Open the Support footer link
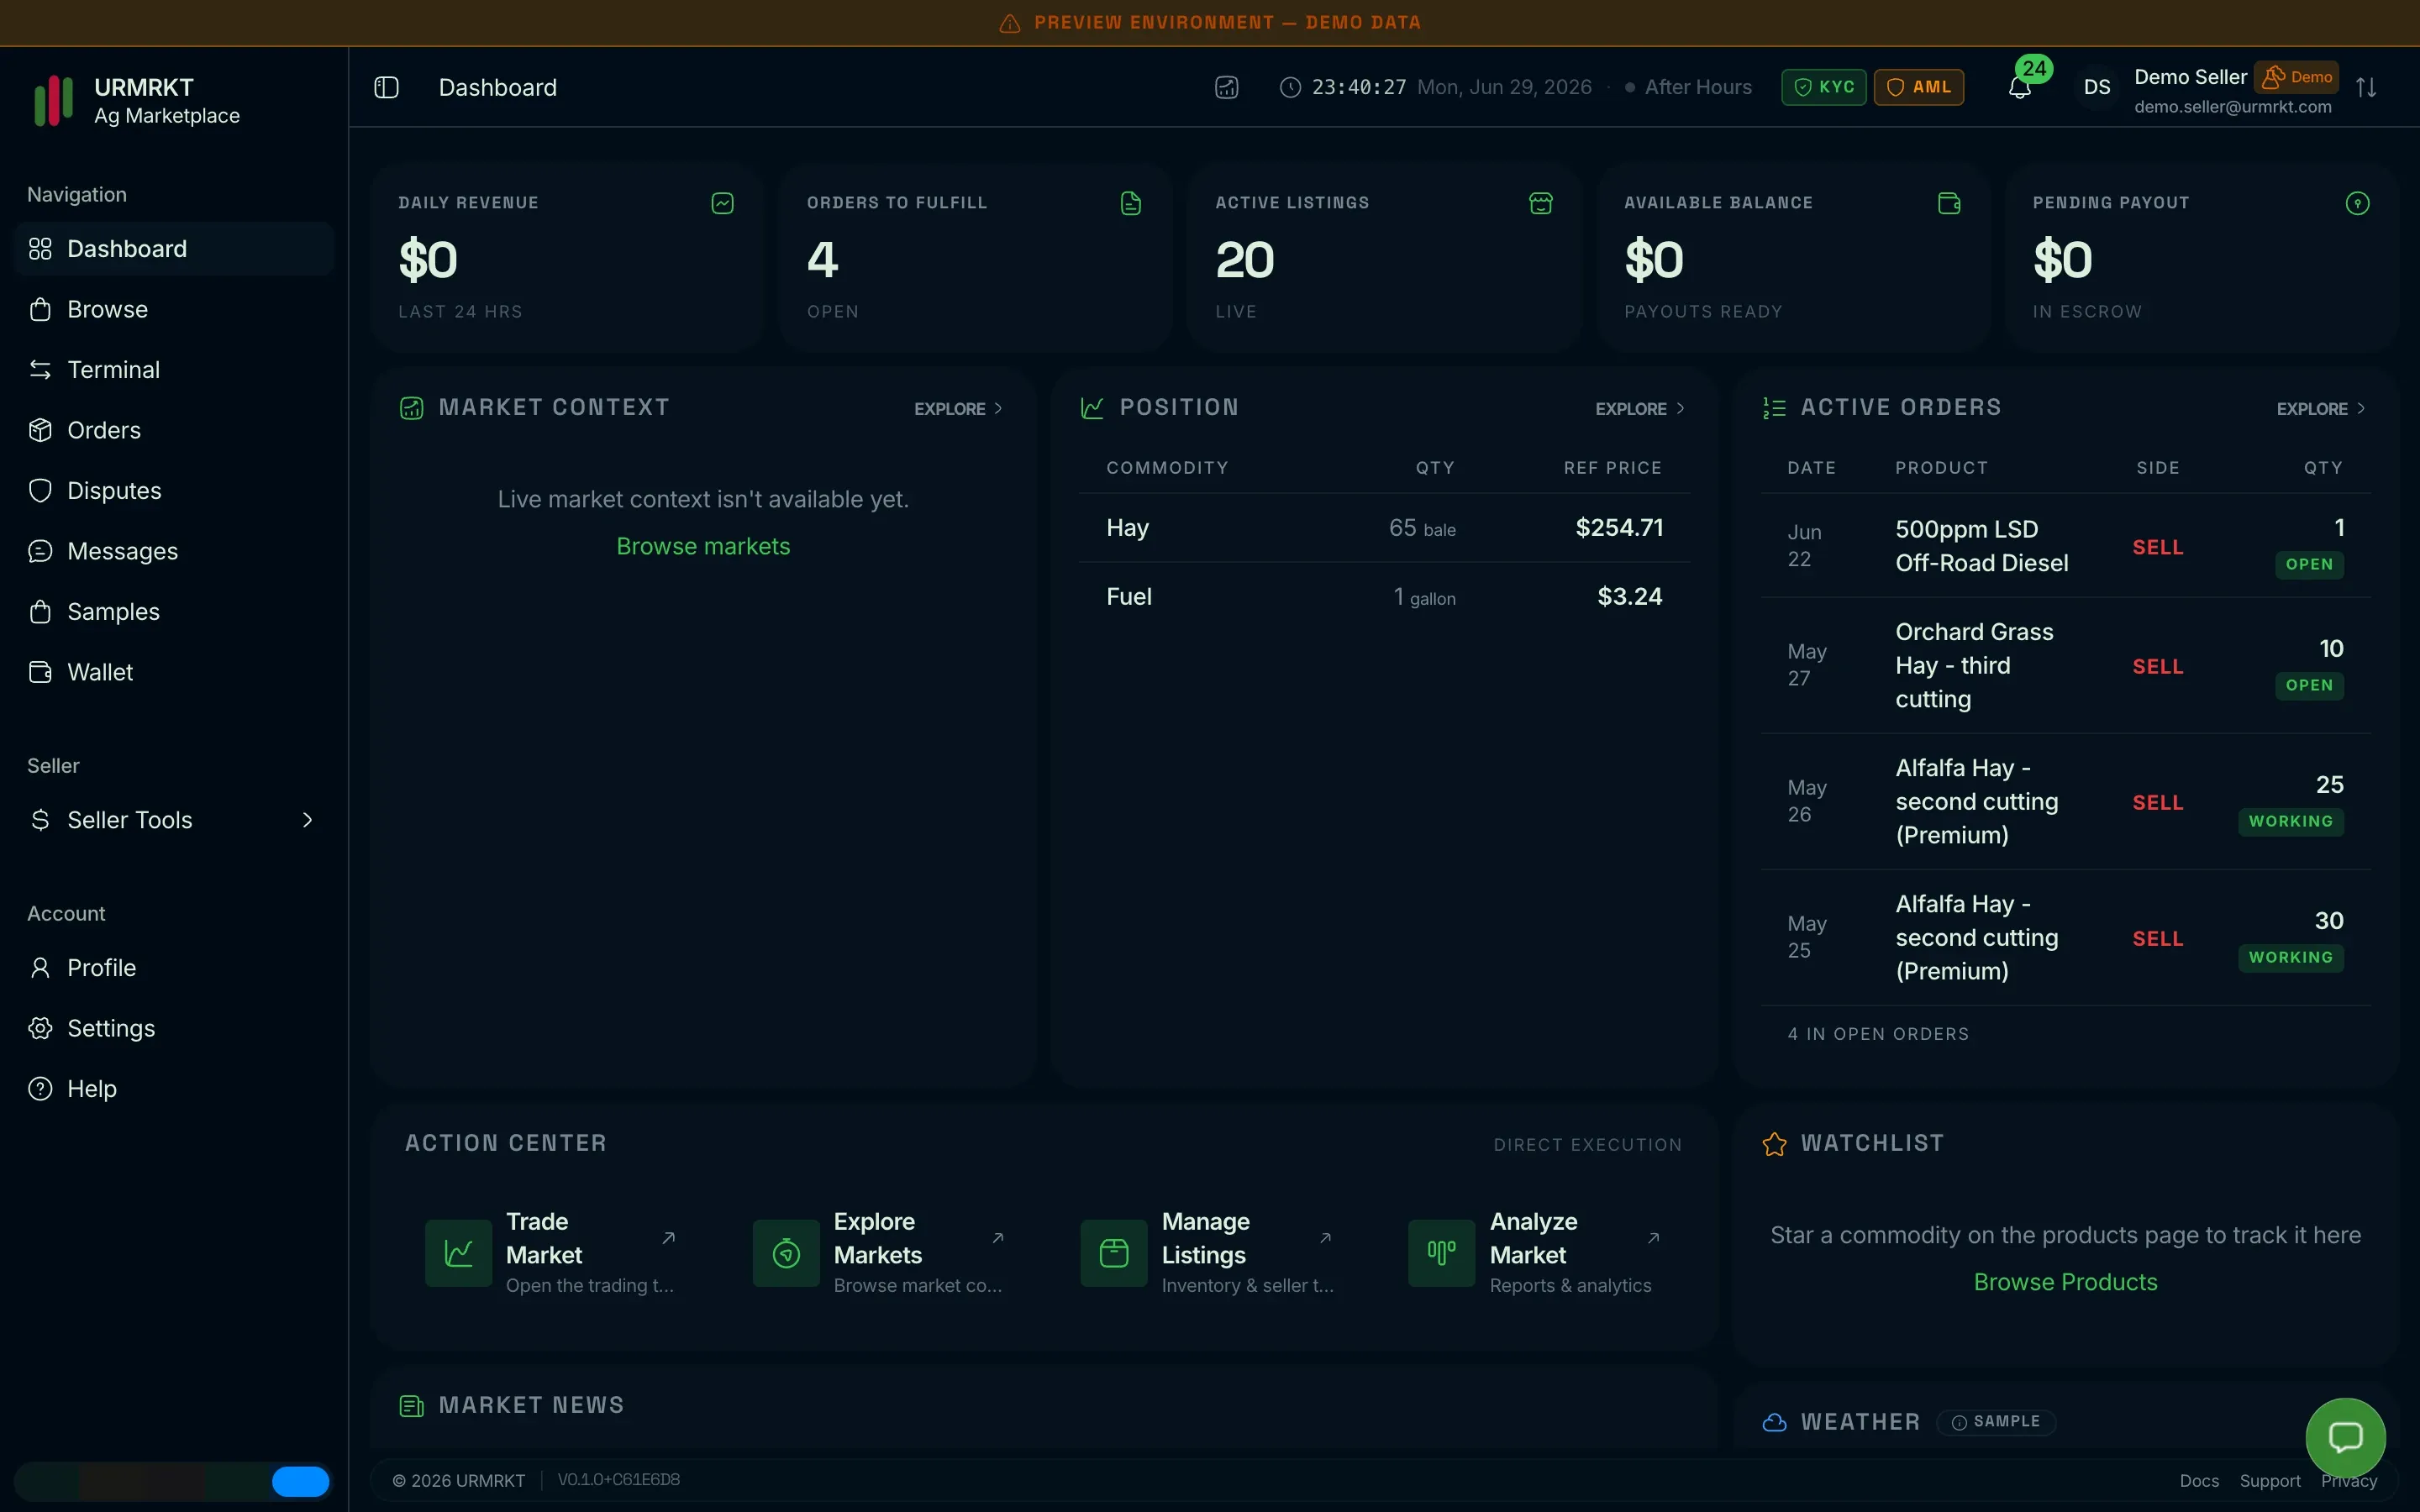 pyautogui.click(x=2270, y=1481)
